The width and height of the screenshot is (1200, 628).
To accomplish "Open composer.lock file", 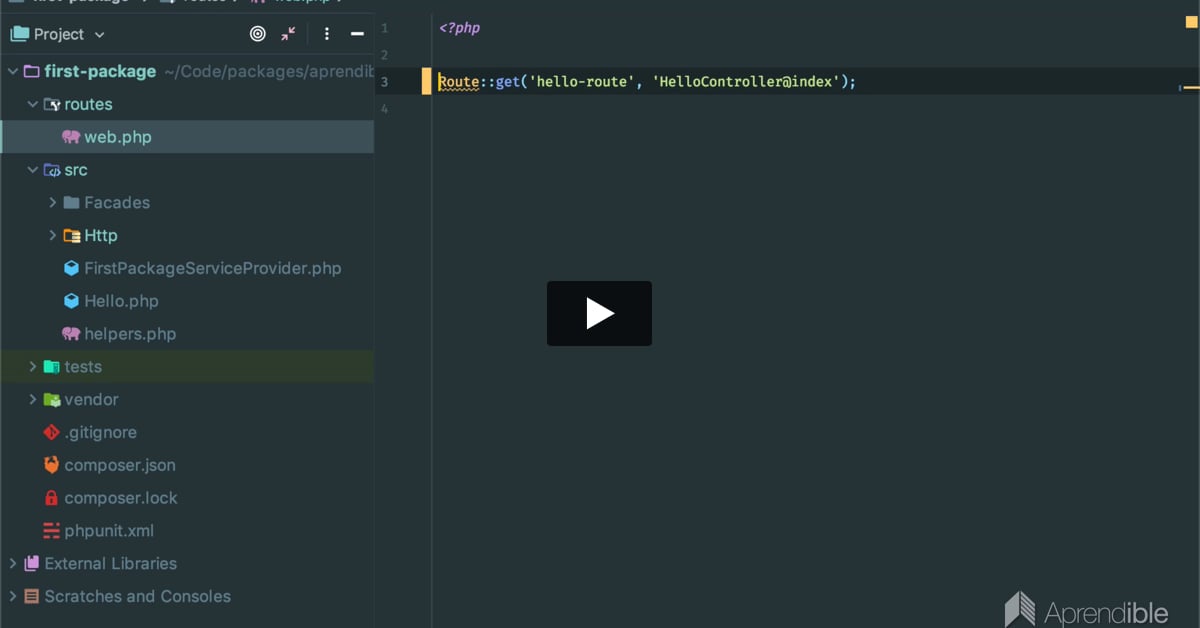I will pos(121,498).
